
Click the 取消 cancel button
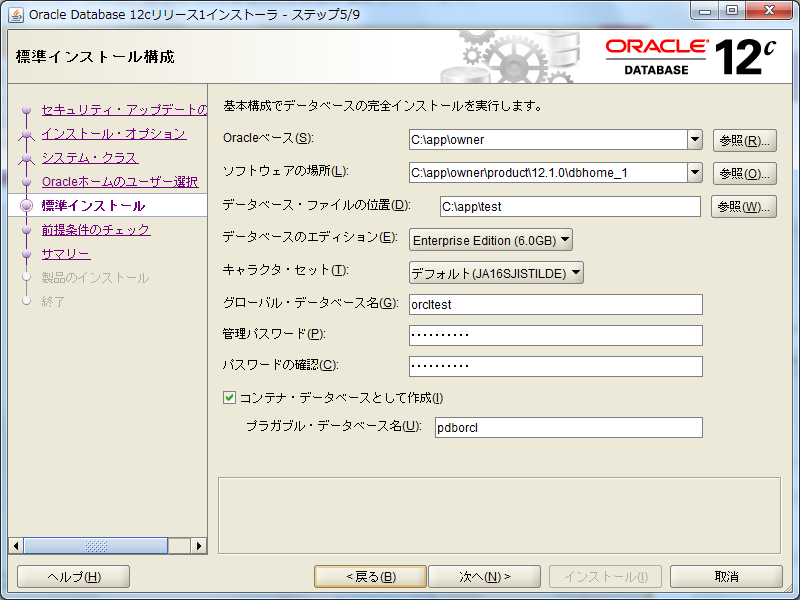coord(727,577)
